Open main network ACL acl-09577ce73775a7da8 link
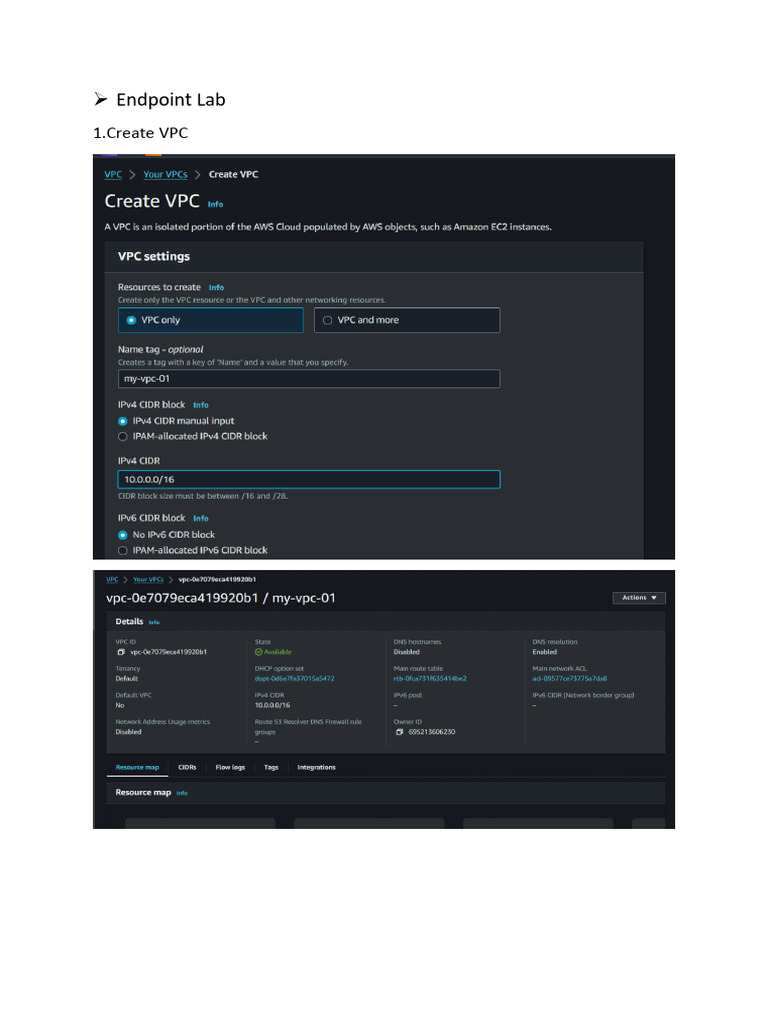This screenshot has height=1024, width=768. (569, 679)
